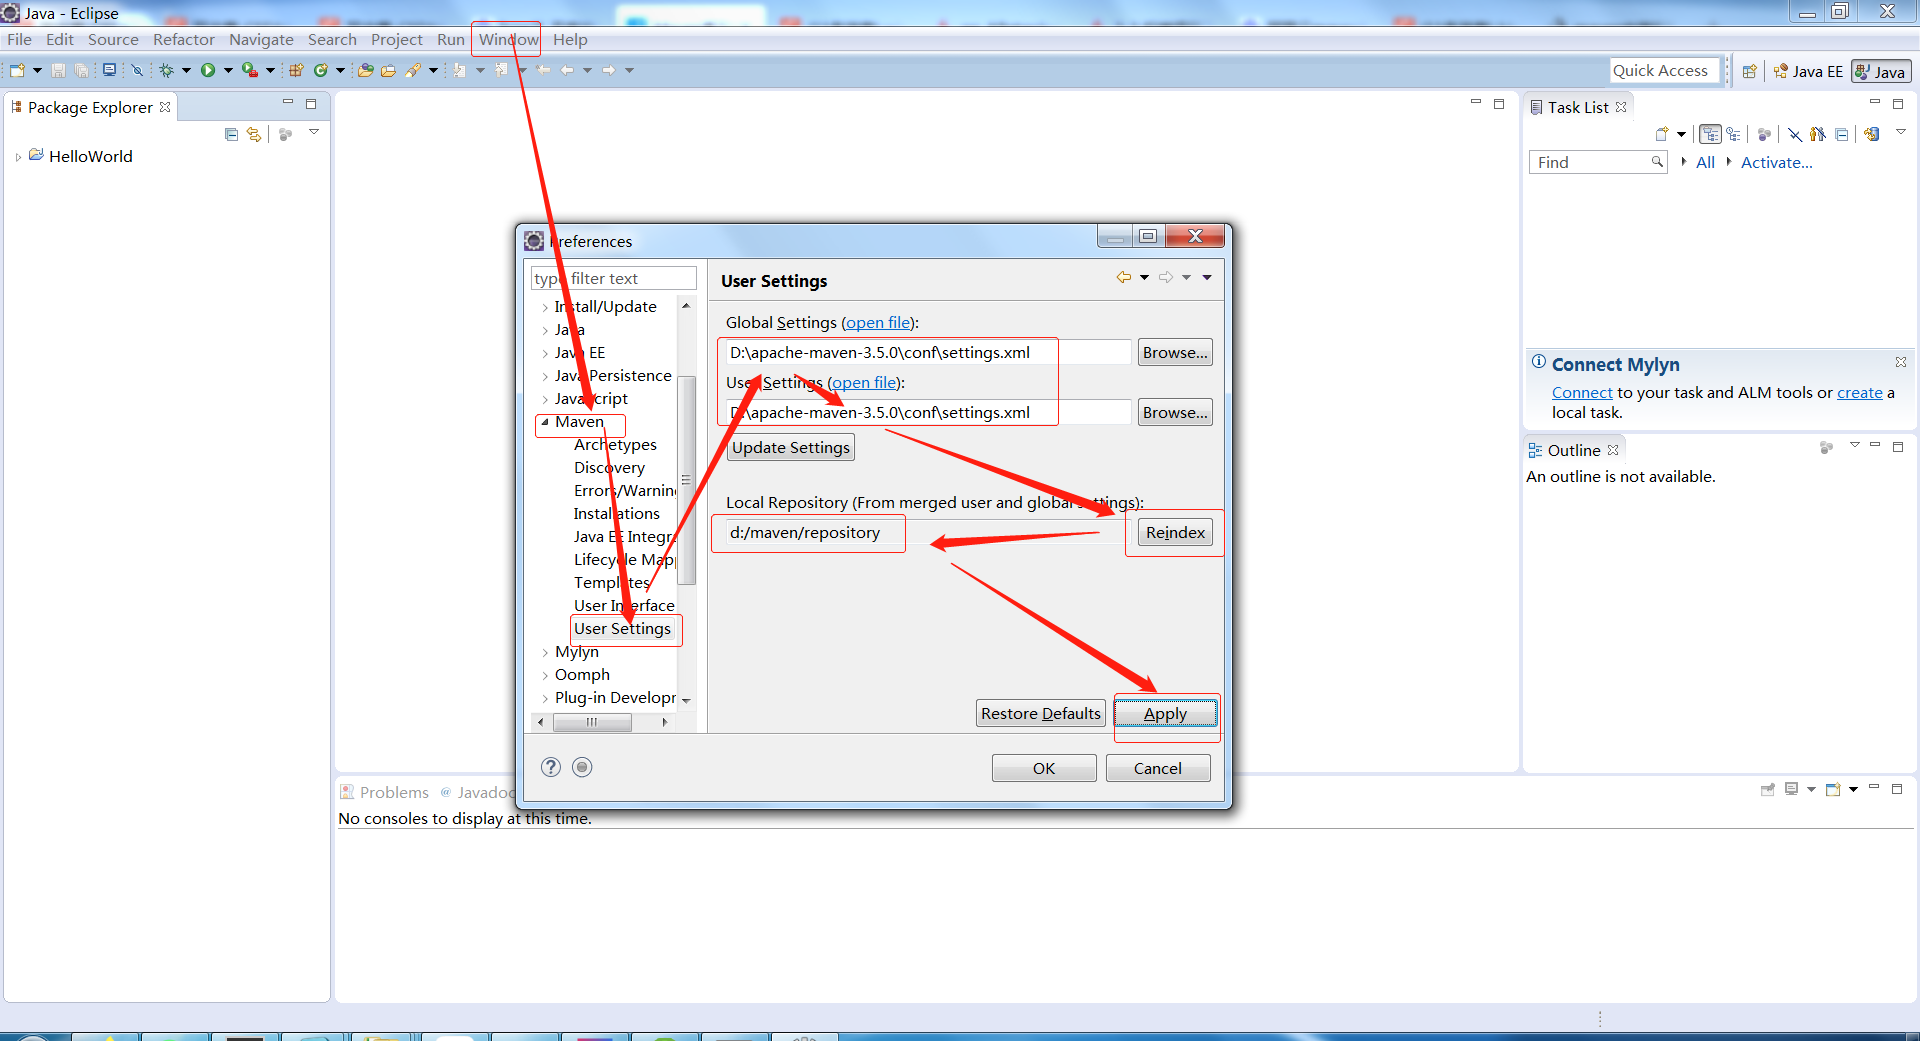Open the Window menu

[508, 39]
